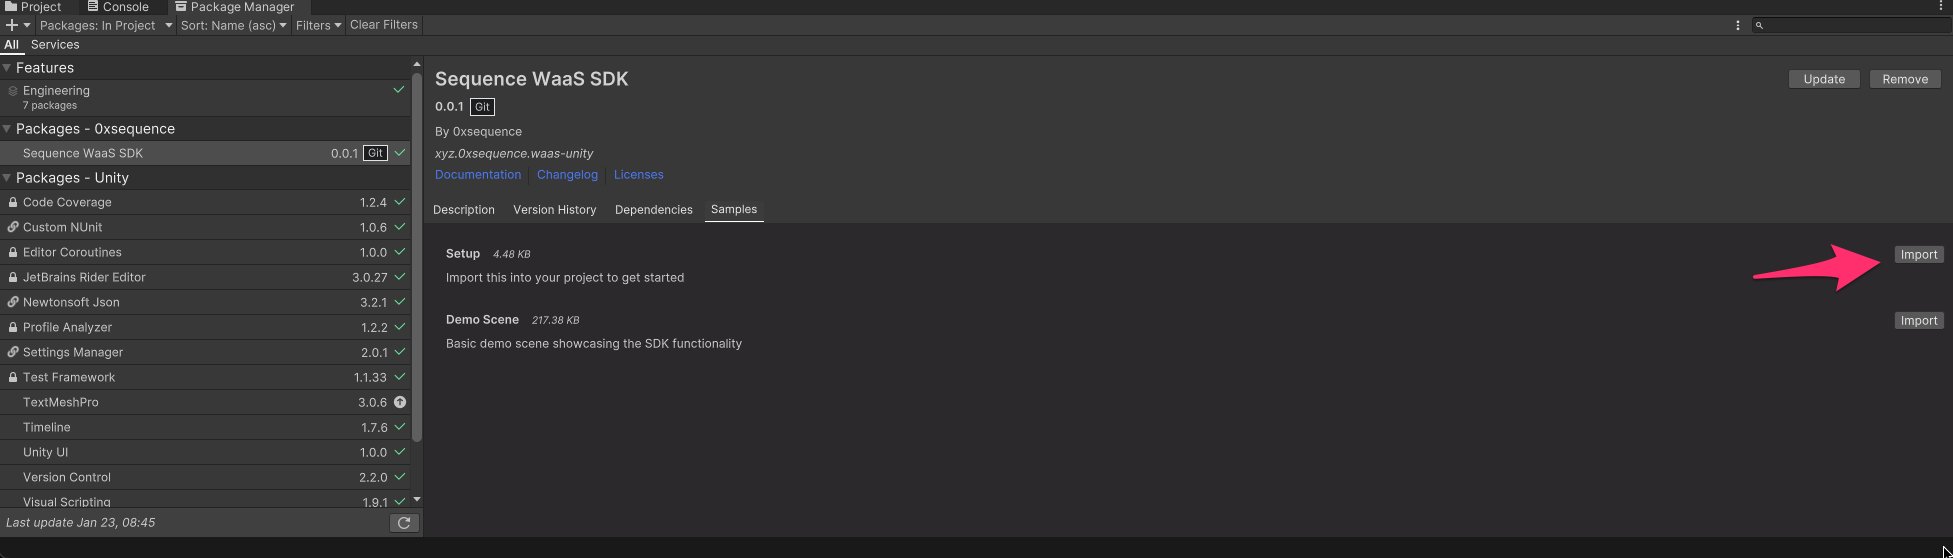Select the Custom NUnit package row
Image resolution: width=1953 pixels, height=558 pixels.
(x=205, y=227)
